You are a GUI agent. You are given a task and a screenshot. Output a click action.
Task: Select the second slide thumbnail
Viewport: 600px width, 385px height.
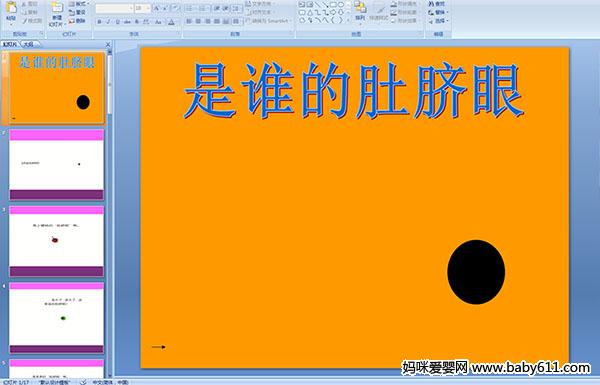(57, 165)
